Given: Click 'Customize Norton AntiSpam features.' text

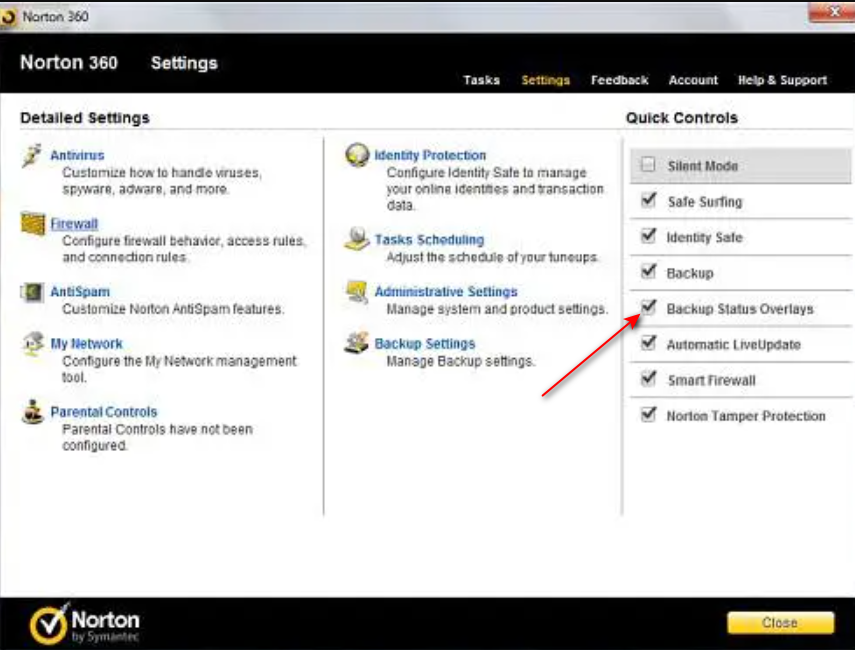Looking at the screenshot, I should click(x=173, y=309).
